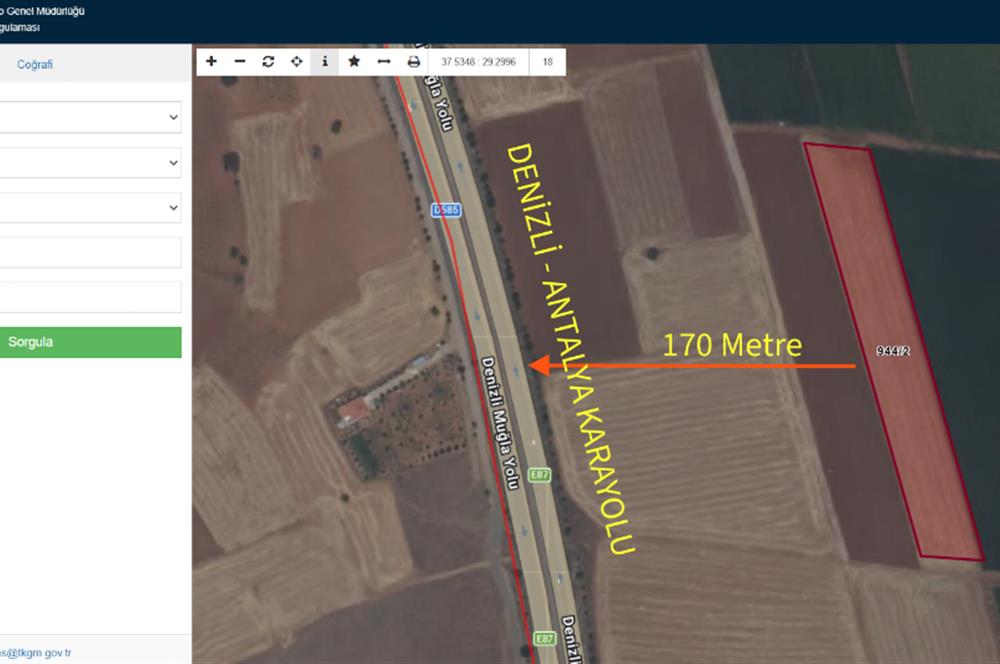Open the topmost dropdown in the query form
The height and width of the screenshot is (664, 1000).
click(x=89, y=117)
